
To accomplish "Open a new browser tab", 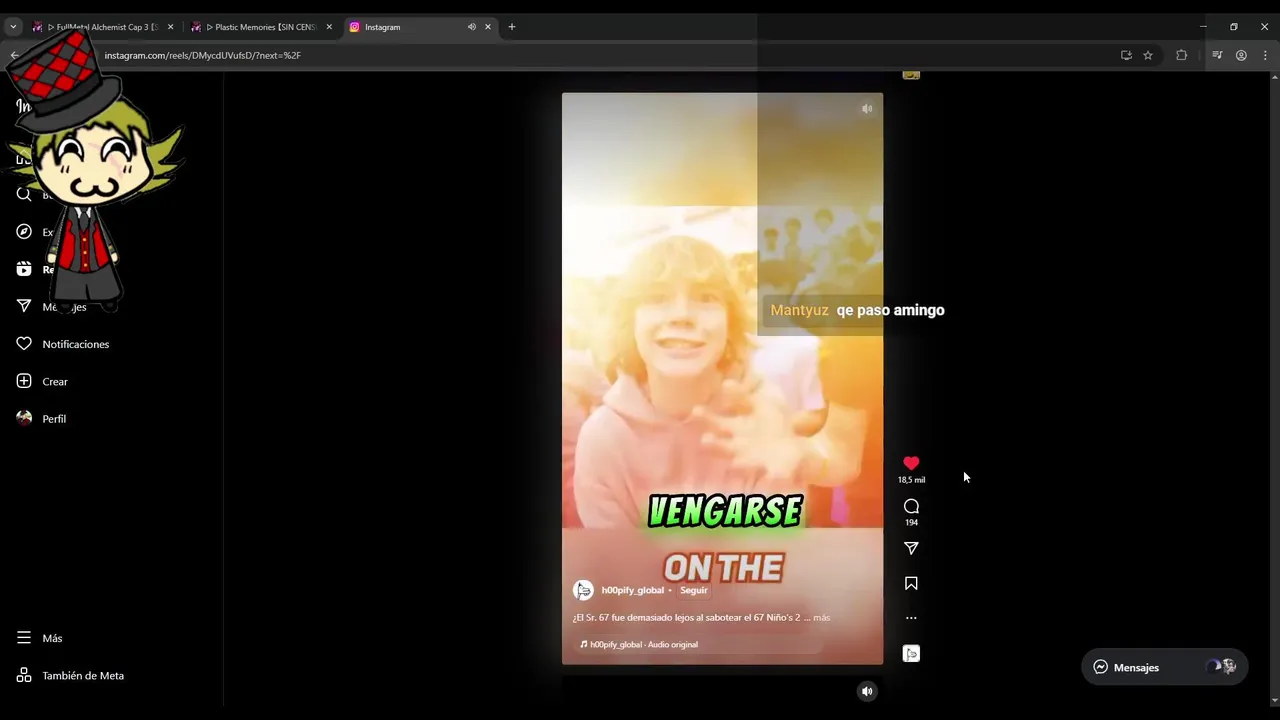I will (512, 27).
